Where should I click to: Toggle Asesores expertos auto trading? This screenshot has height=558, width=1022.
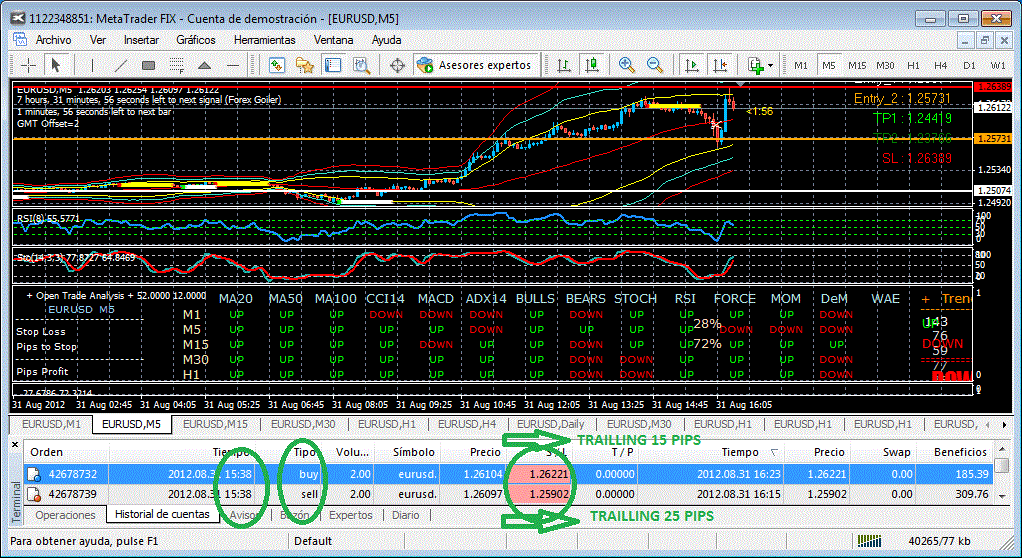[x=475, y=65]
